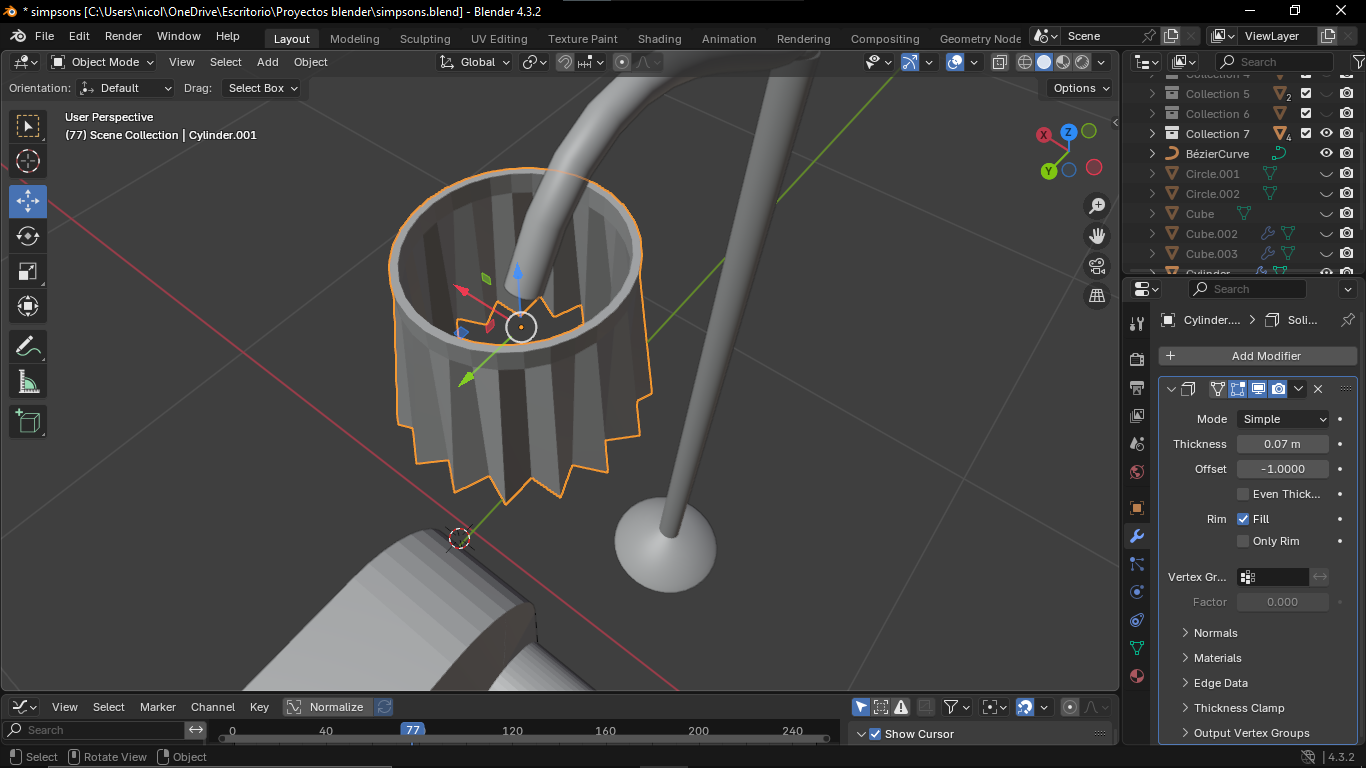The width and height of the screenshot is (1366, 768).
Task: Open the timeline Marker menu
Action: tap(157, 707)
